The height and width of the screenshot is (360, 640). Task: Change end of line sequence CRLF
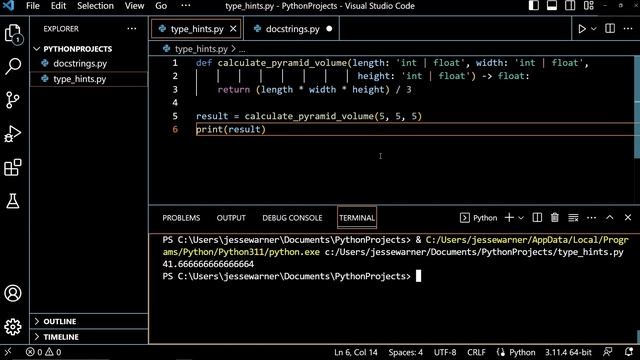point(476,352)
